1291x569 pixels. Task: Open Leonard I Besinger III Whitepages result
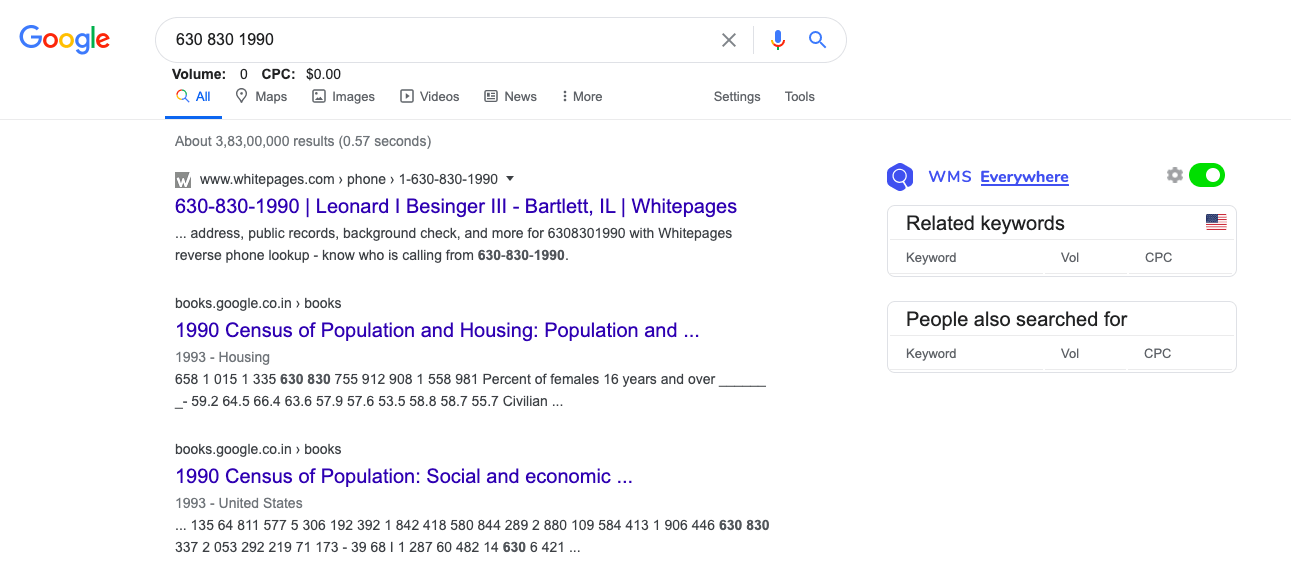tap(456, 207)
